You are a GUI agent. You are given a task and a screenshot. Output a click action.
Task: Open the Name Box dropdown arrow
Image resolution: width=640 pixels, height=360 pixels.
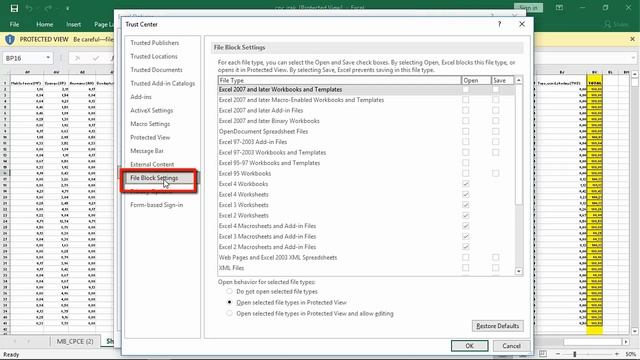pyautogui.click(x=48, y=58)
